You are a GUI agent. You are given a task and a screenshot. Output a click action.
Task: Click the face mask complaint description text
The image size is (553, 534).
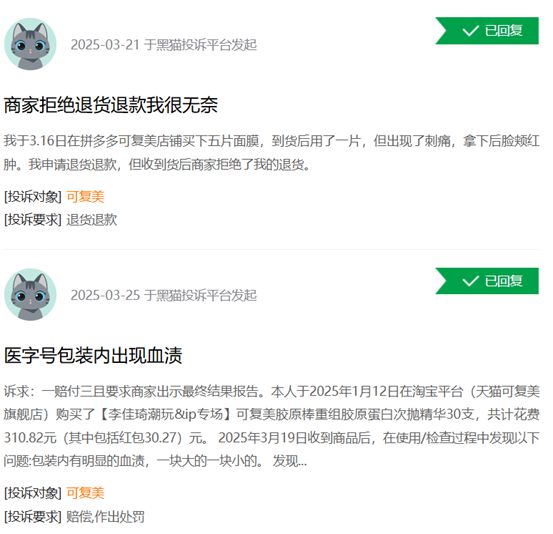tap(272, 153)
